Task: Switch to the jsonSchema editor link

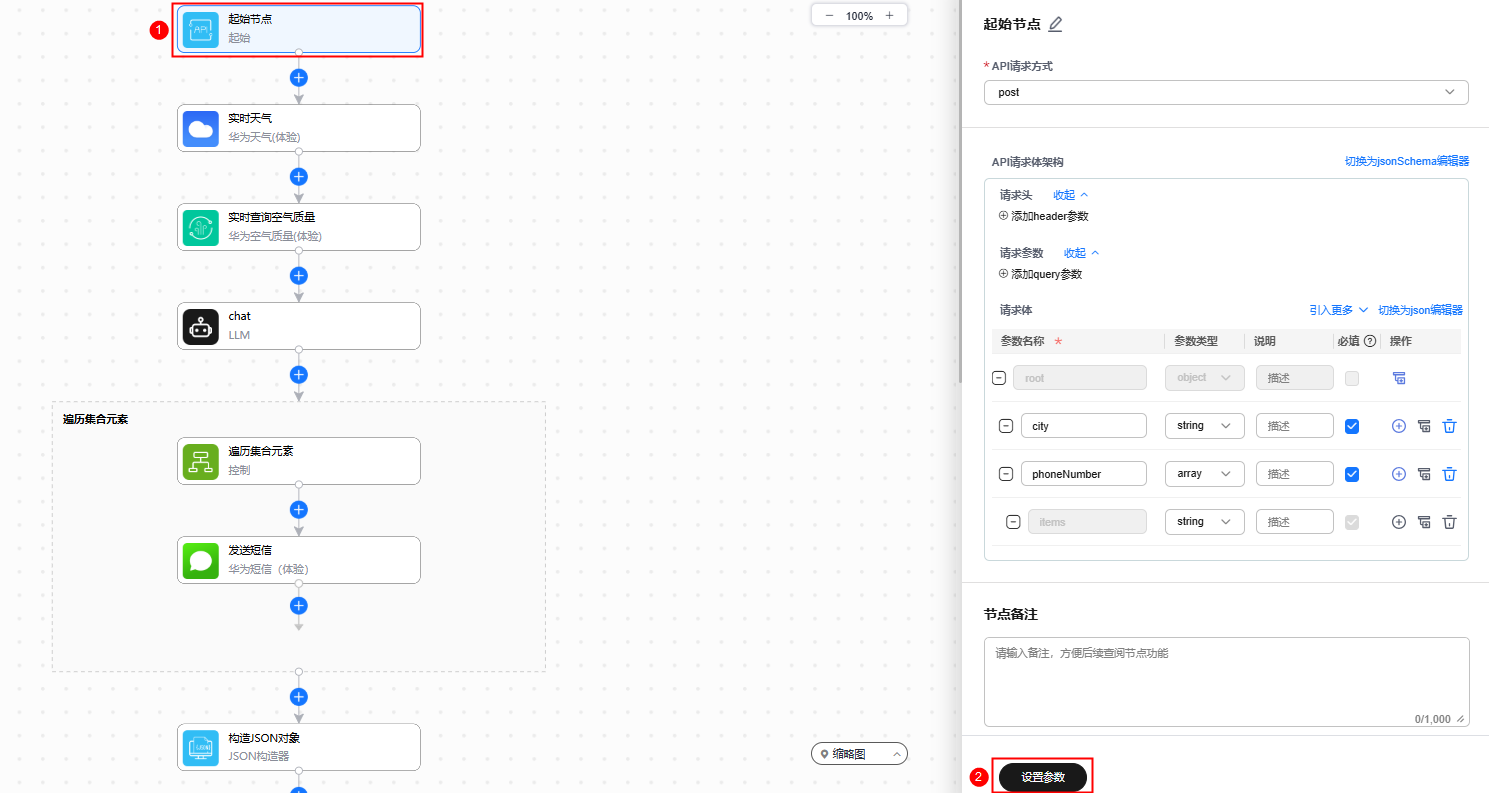Action: click(1406, 161)
